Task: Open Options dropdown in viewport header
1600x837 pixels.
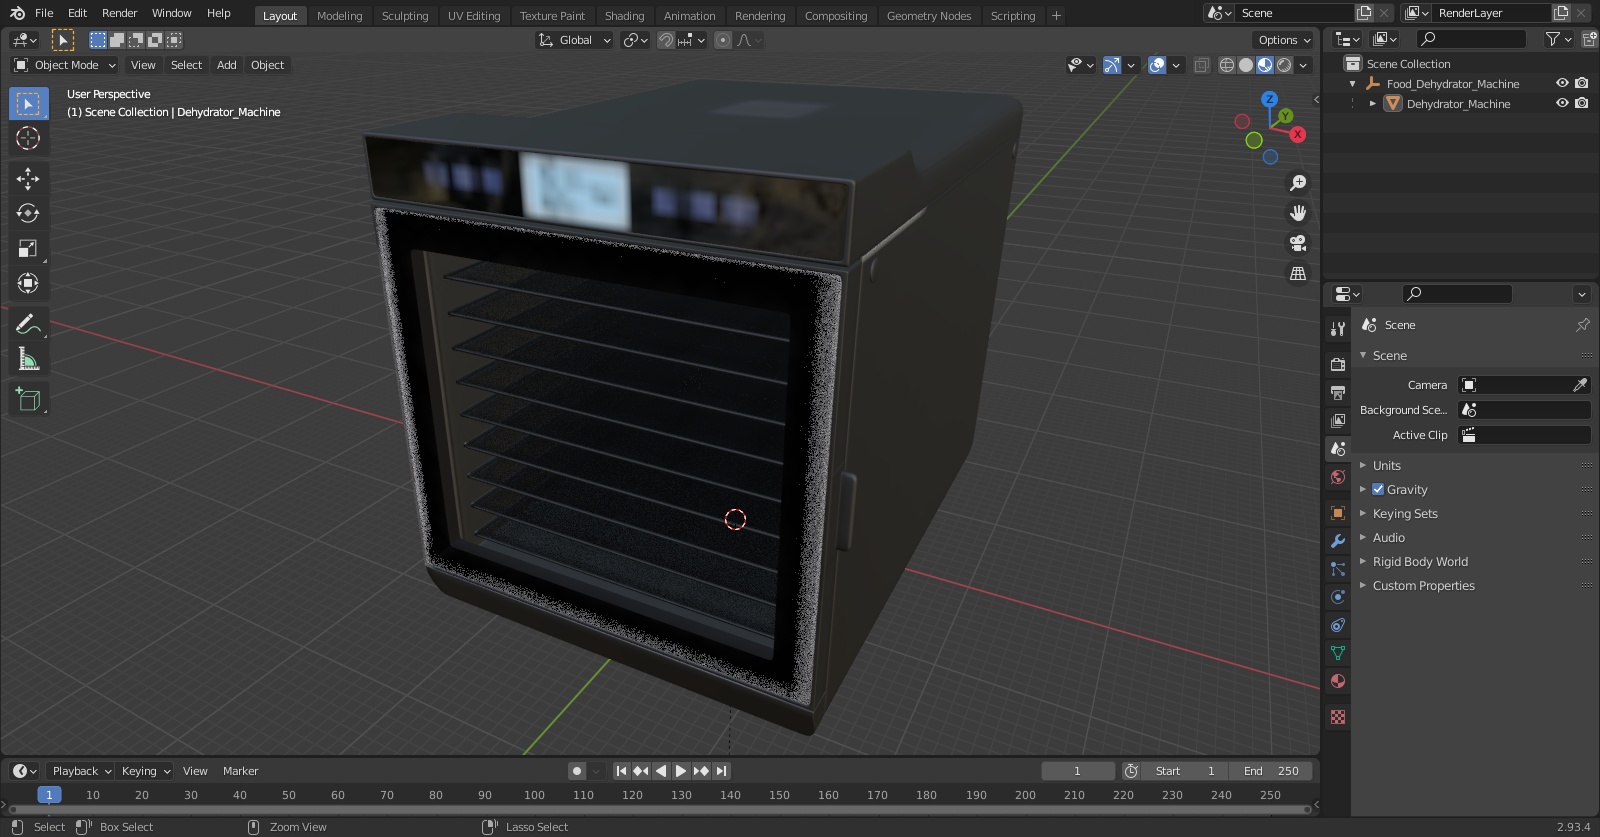Action: (x=1284, y=40)
